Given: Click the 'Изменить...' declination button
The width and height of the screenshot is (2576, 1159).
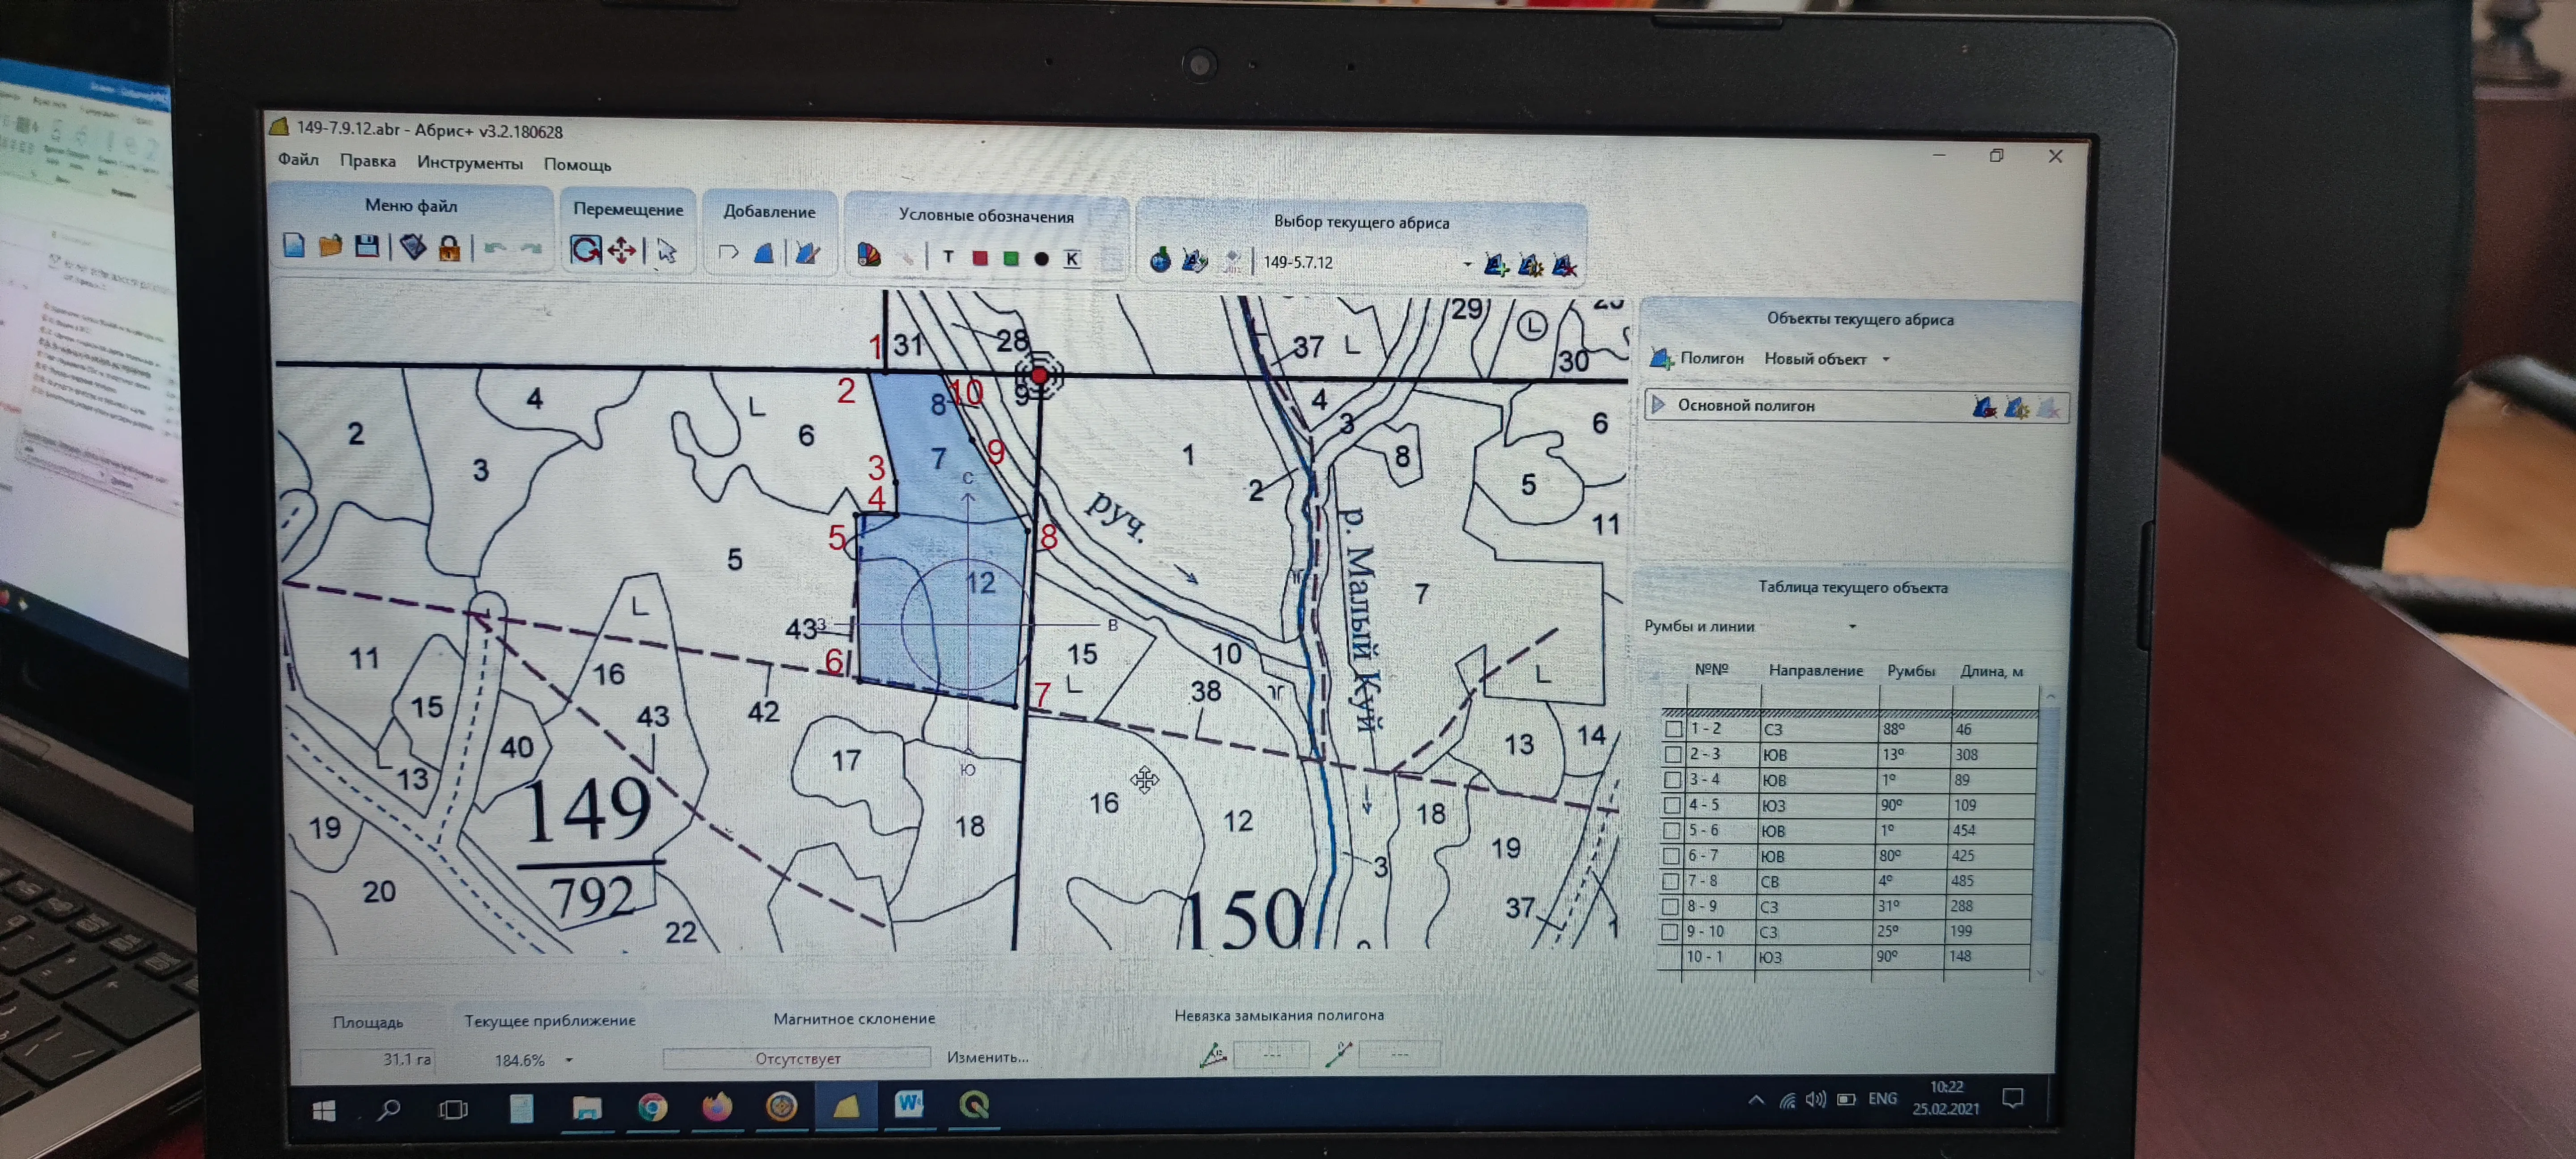Looking at the screenshot, I should pyautogui.click(x=987, y=1057).
